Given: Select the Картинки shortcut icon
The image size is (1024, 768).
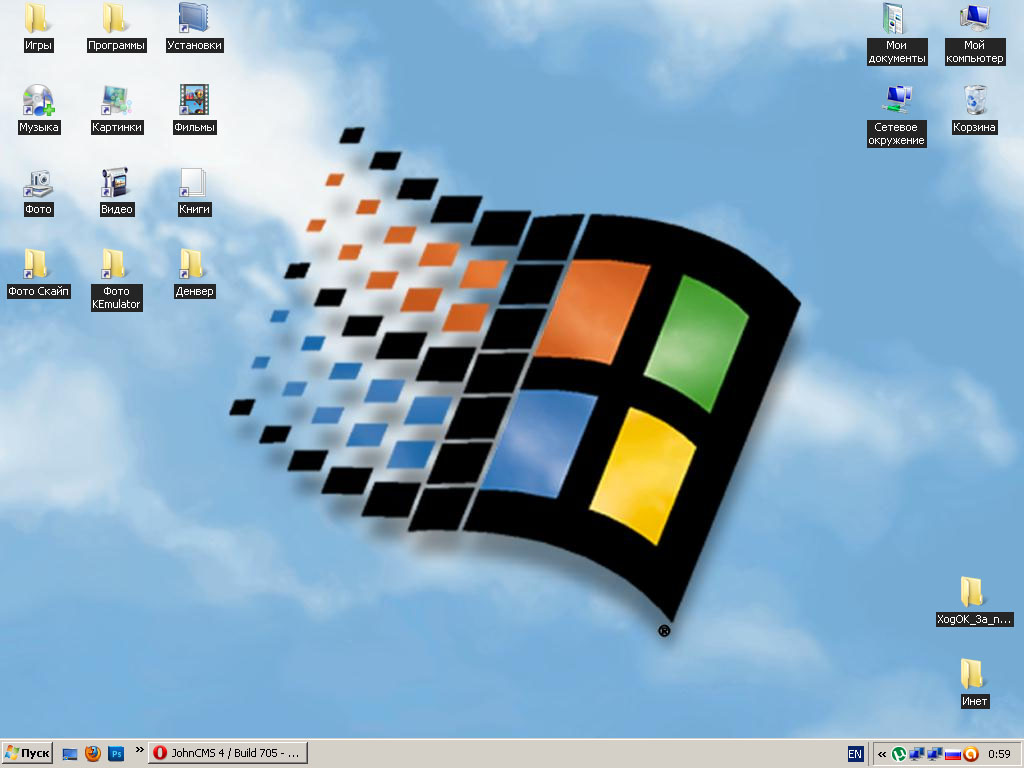Looking at the screenshot, I should pos(117,109).
